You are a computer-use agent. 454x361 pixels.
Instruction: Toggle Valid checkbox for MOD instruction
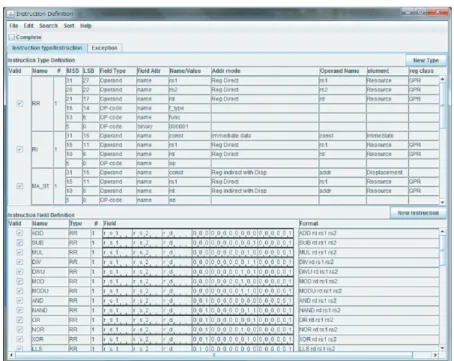[x=20, y=281]
